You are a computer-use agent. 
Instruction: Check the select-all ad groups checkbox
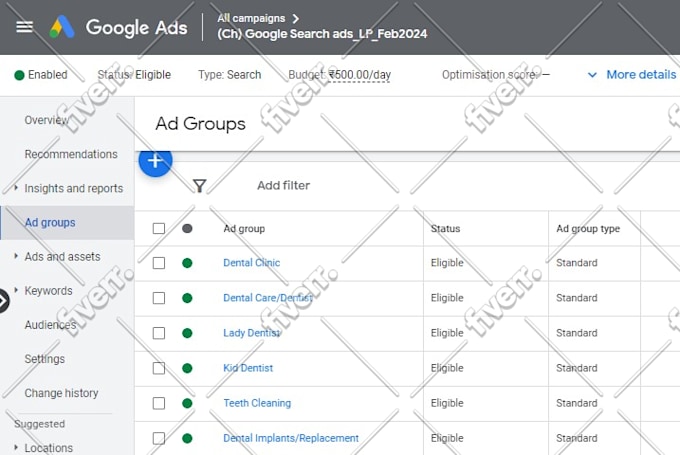coord(159,228)
